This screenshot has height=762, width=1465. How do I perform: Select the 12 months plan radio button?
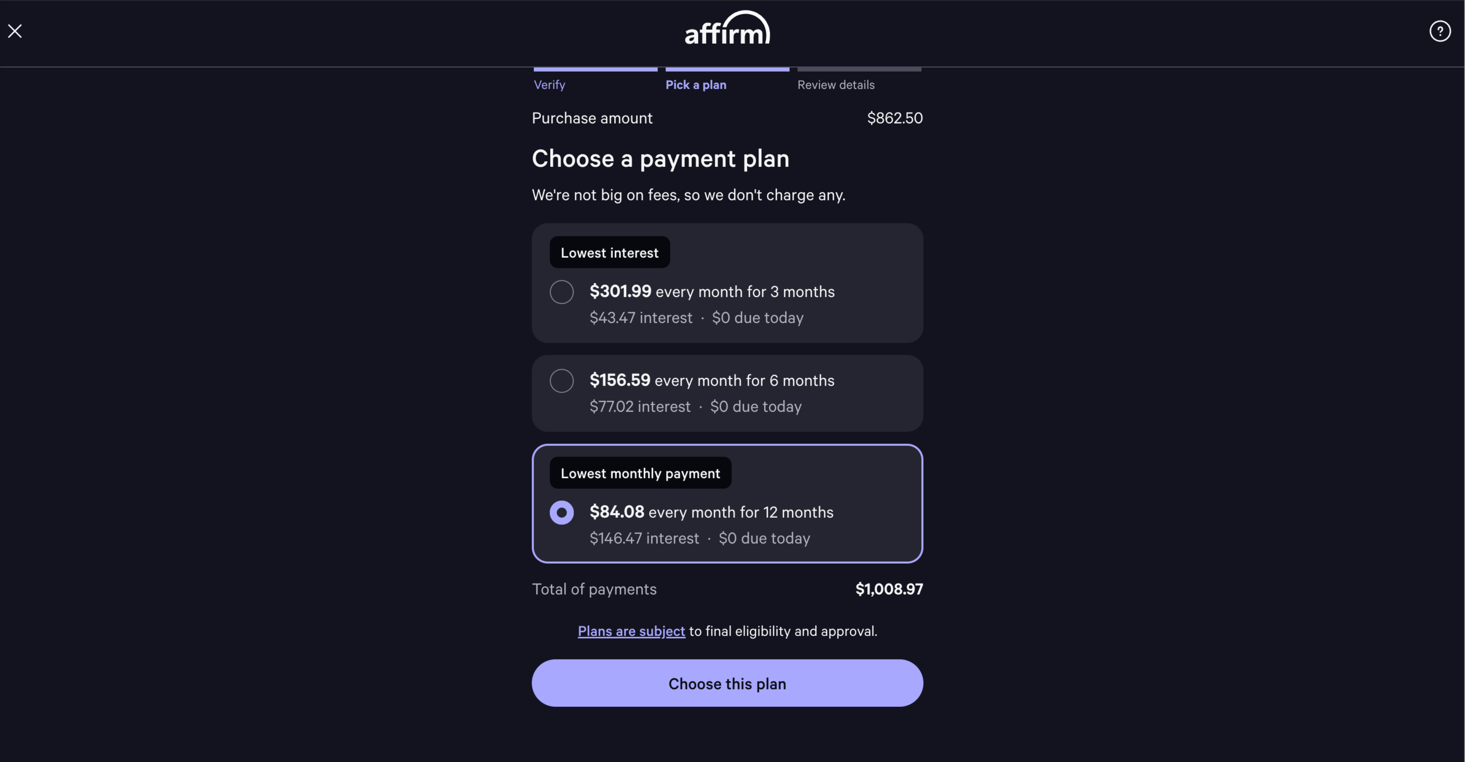point(562,513)
